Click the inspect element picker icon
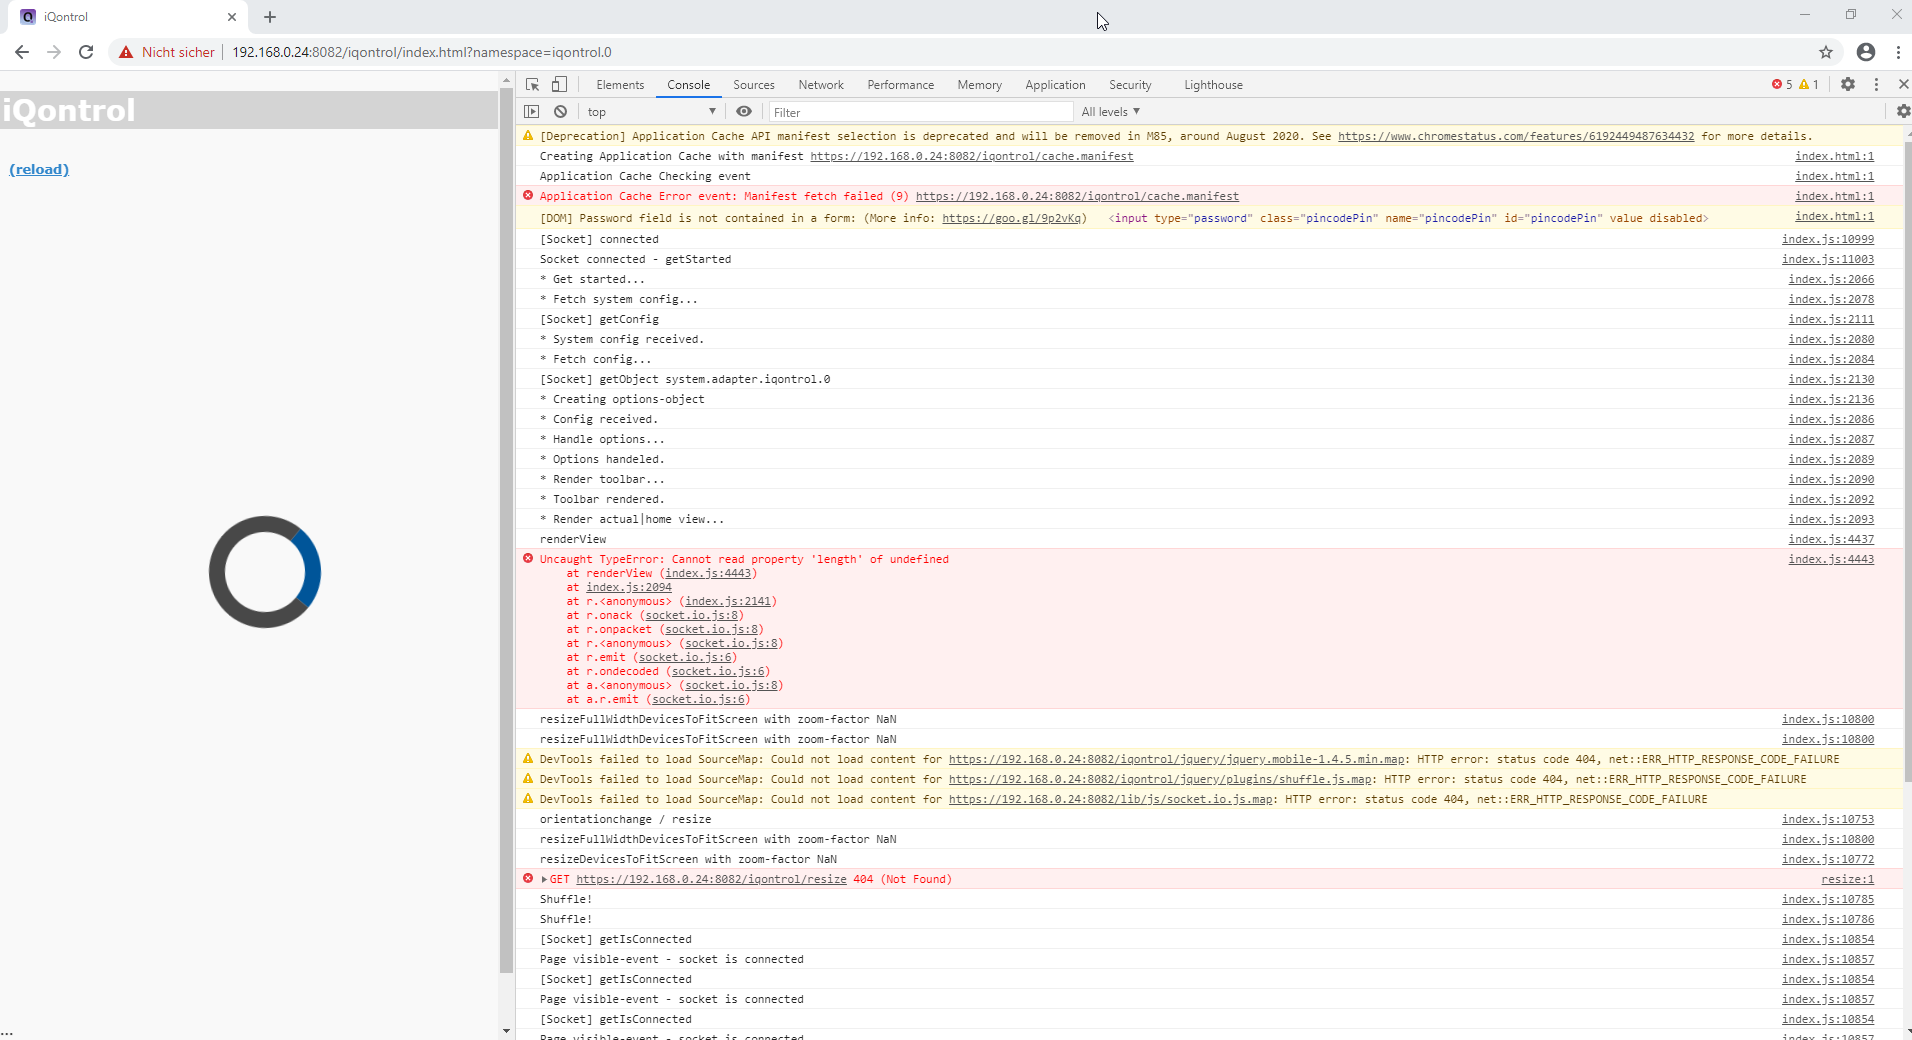This screenshot has height=1040, width=1912. pos(532,85)
